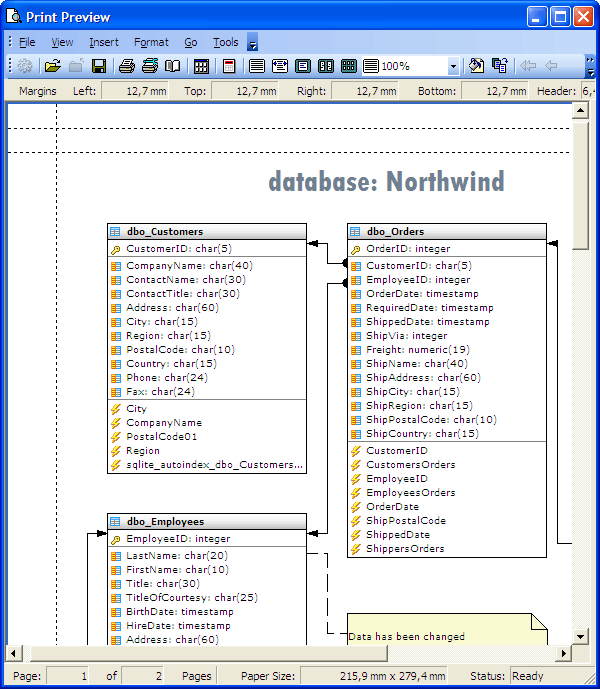
Task: Click the current page number field
Action: click(x=68, y=675)
